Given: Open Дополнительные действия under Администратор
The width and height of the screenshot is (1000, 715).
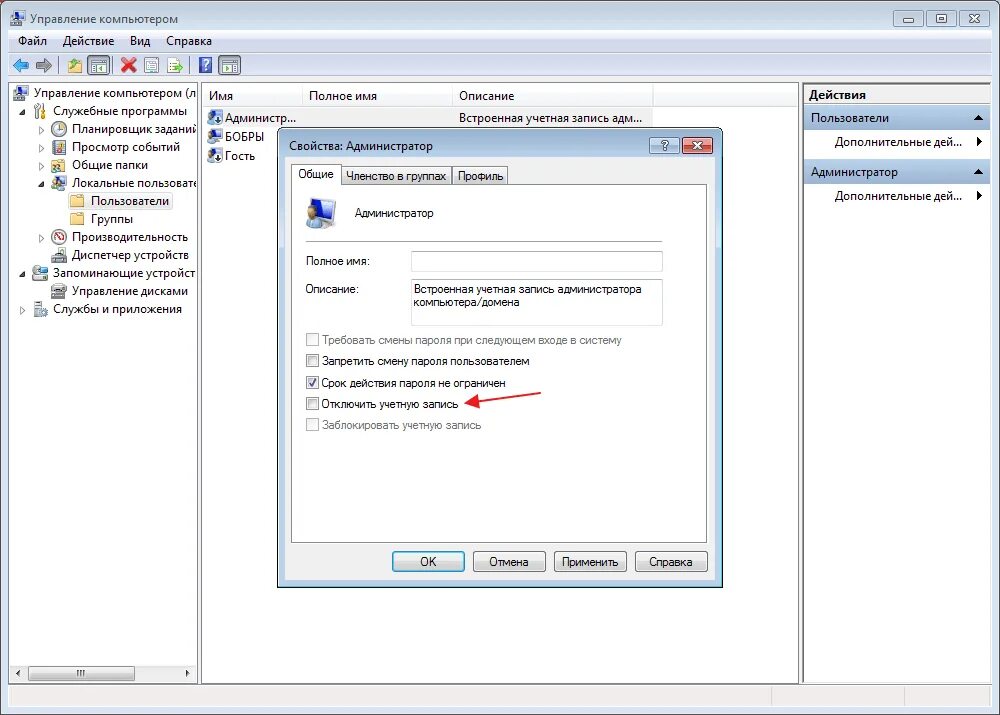Looking at the screenshot, I should (897, 196).
